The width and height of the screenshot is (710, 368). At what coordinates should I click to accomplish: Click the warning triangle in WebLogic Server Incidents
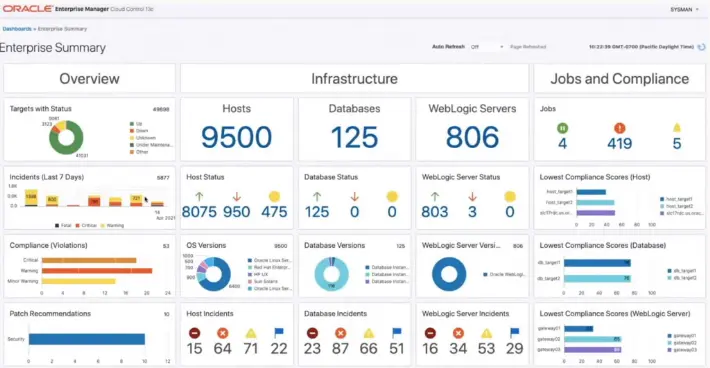coord(486,333)
